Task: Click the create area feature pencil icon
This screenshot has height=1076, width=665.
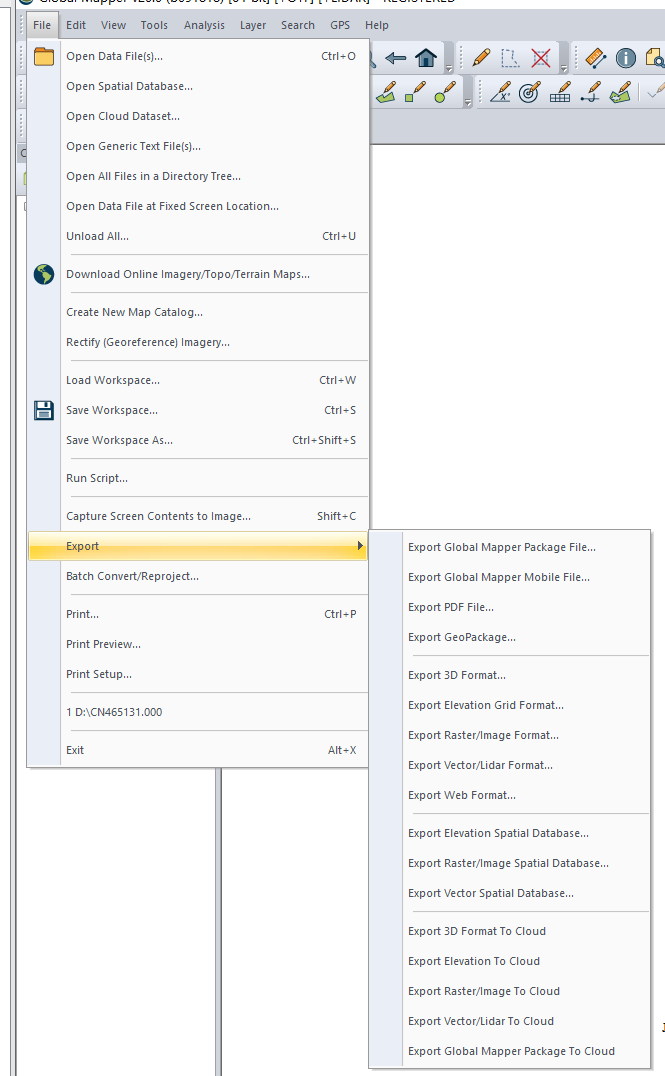Action: [386, 92]
